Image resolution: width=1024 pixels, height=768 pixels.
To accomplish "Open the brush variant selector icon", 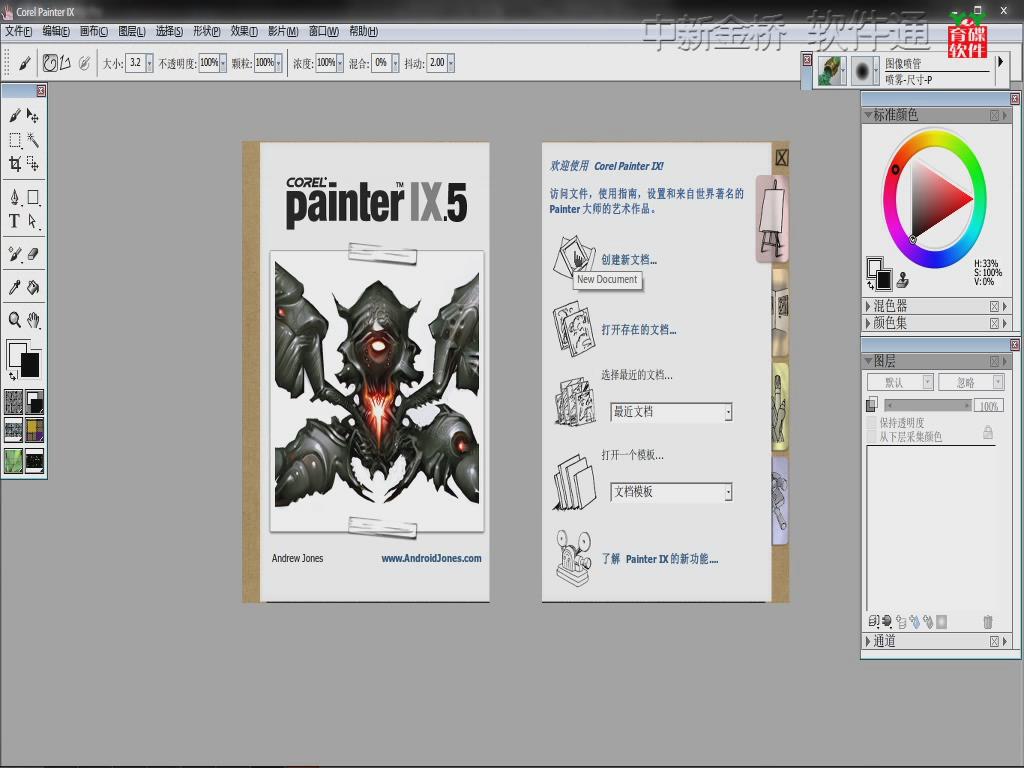I will click(x=863, y=71).
